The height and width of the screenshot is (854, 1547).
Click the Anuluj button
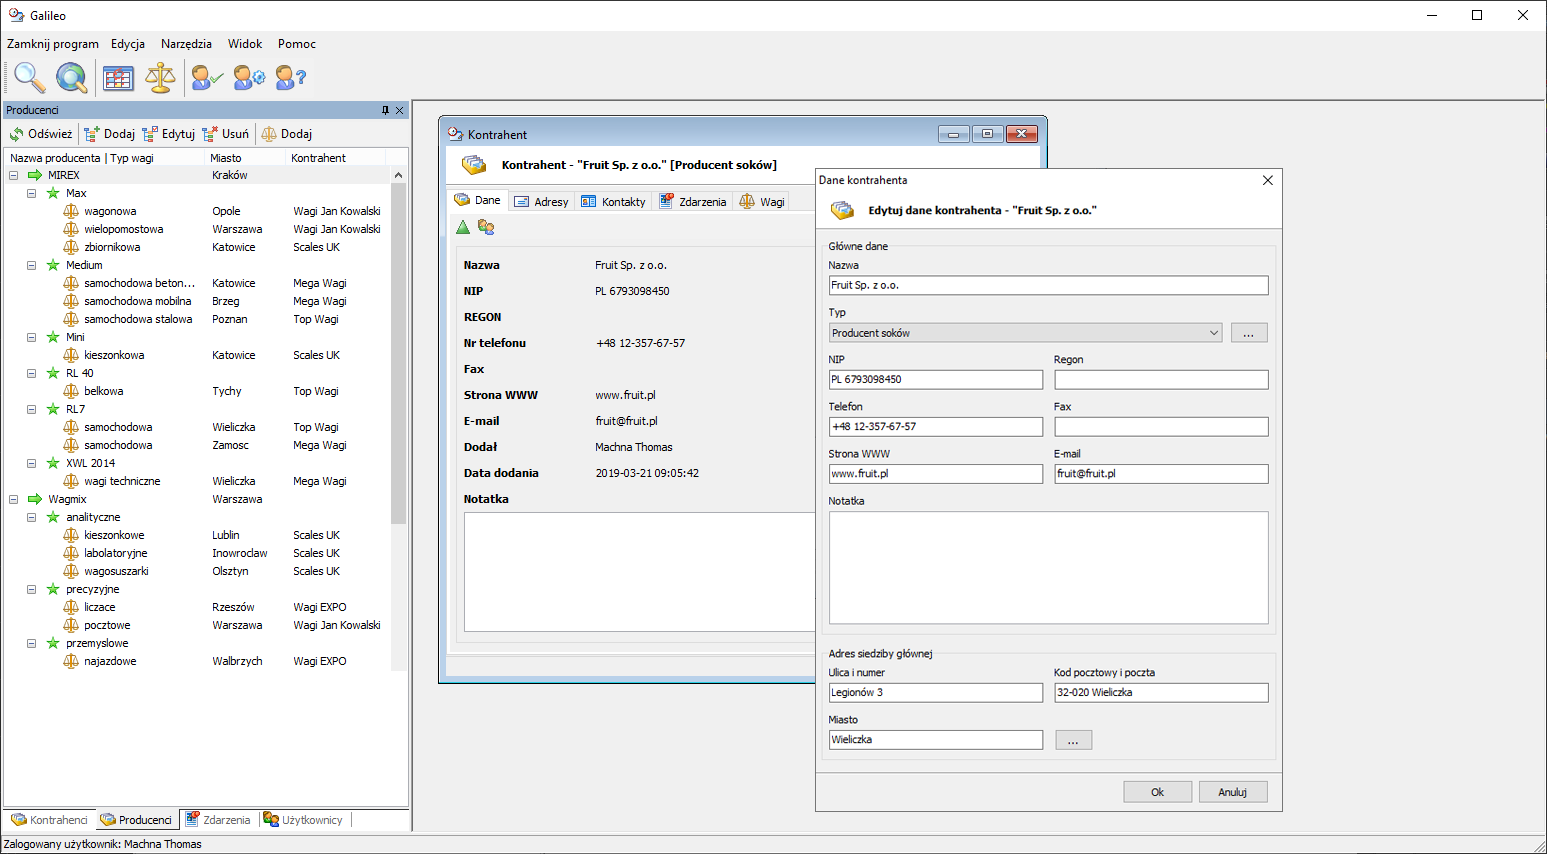click(1232, 792)
